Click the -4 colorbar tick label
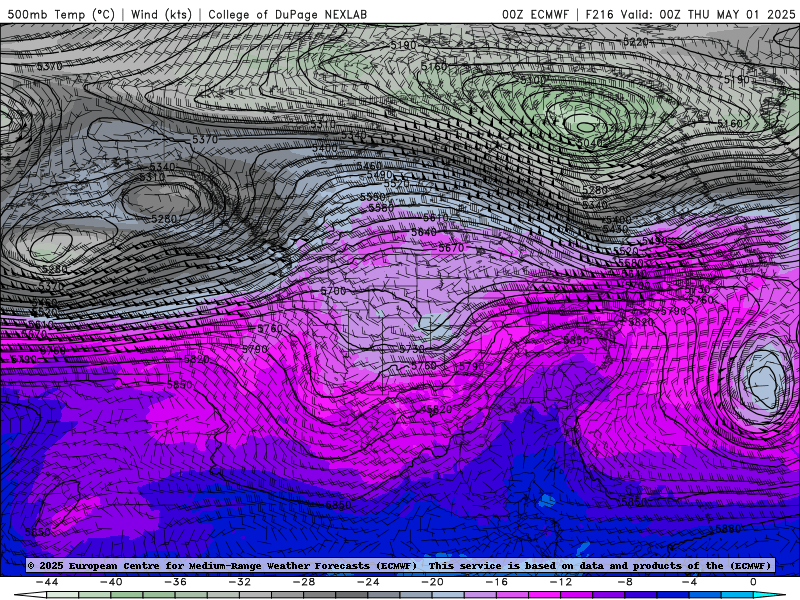 pyautogui.click(x=689, y=582)
